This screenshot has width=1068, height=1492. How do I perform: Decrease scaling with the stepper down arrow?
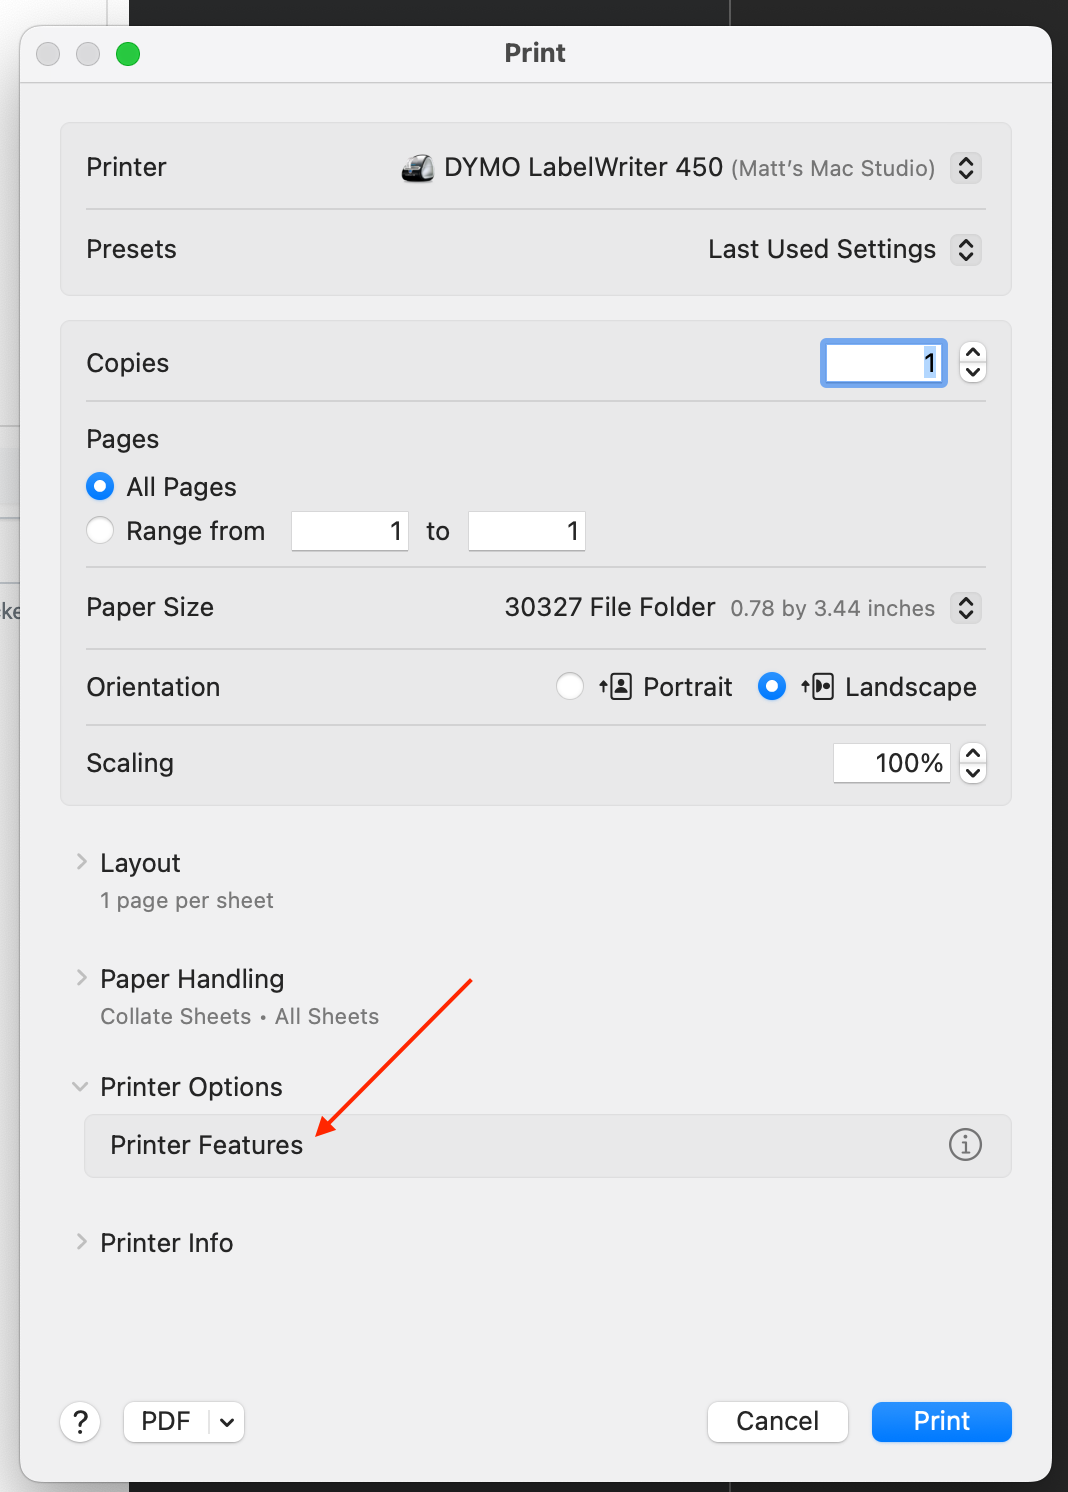coord(973,773)
